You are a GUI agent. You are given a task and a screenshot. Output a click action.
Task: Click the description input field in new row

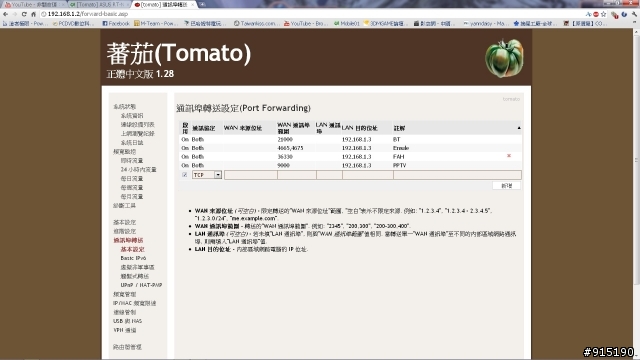click(457, 175)
